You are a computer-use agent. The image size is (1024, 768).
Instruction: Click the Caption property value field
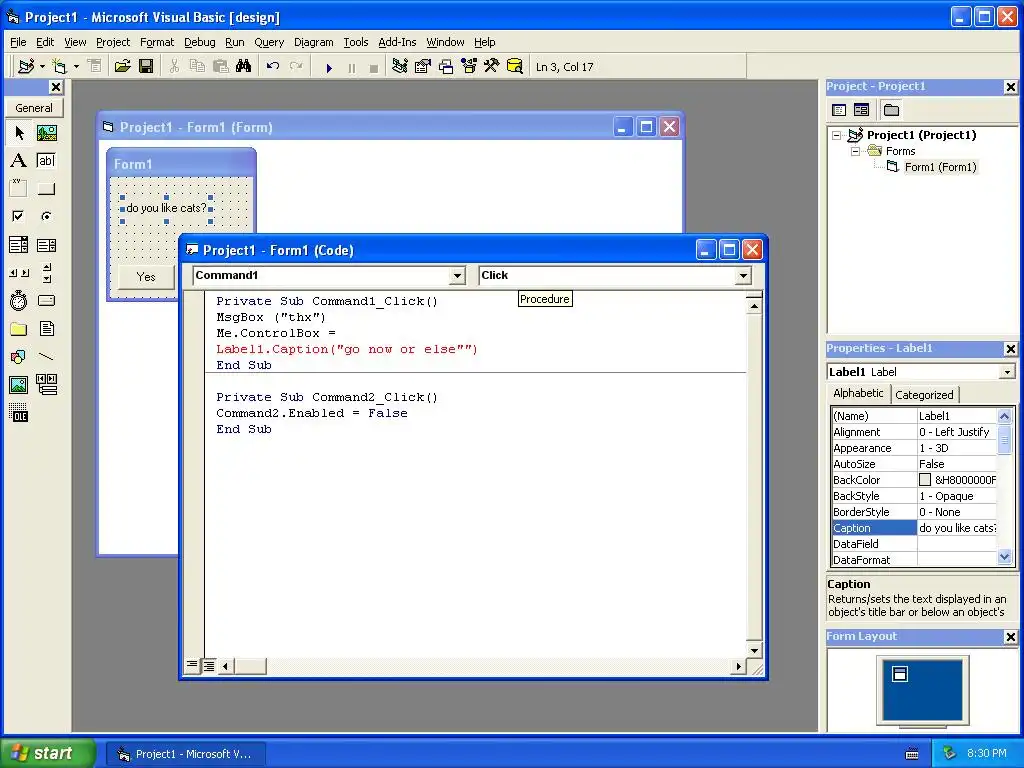(957, 528)
